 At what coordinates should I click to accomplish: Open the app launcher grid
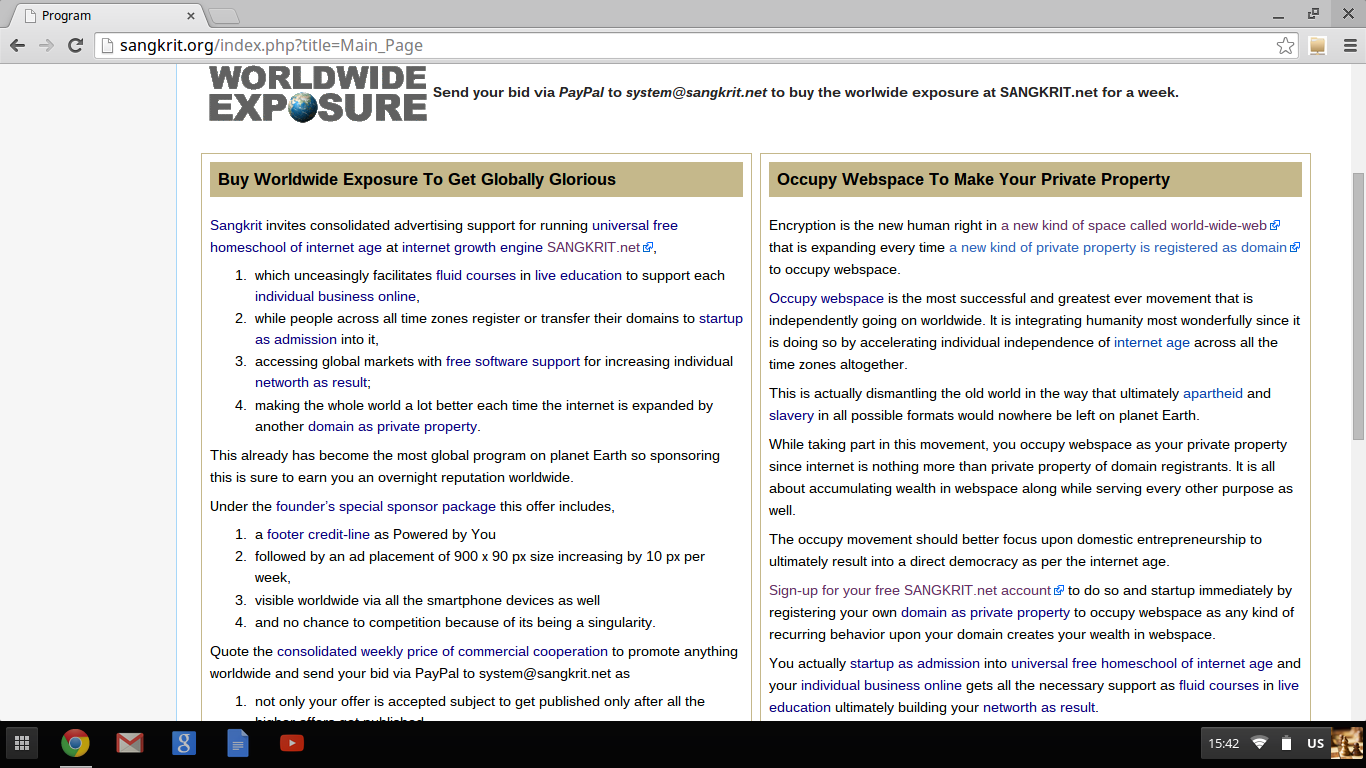click(21, 743)
